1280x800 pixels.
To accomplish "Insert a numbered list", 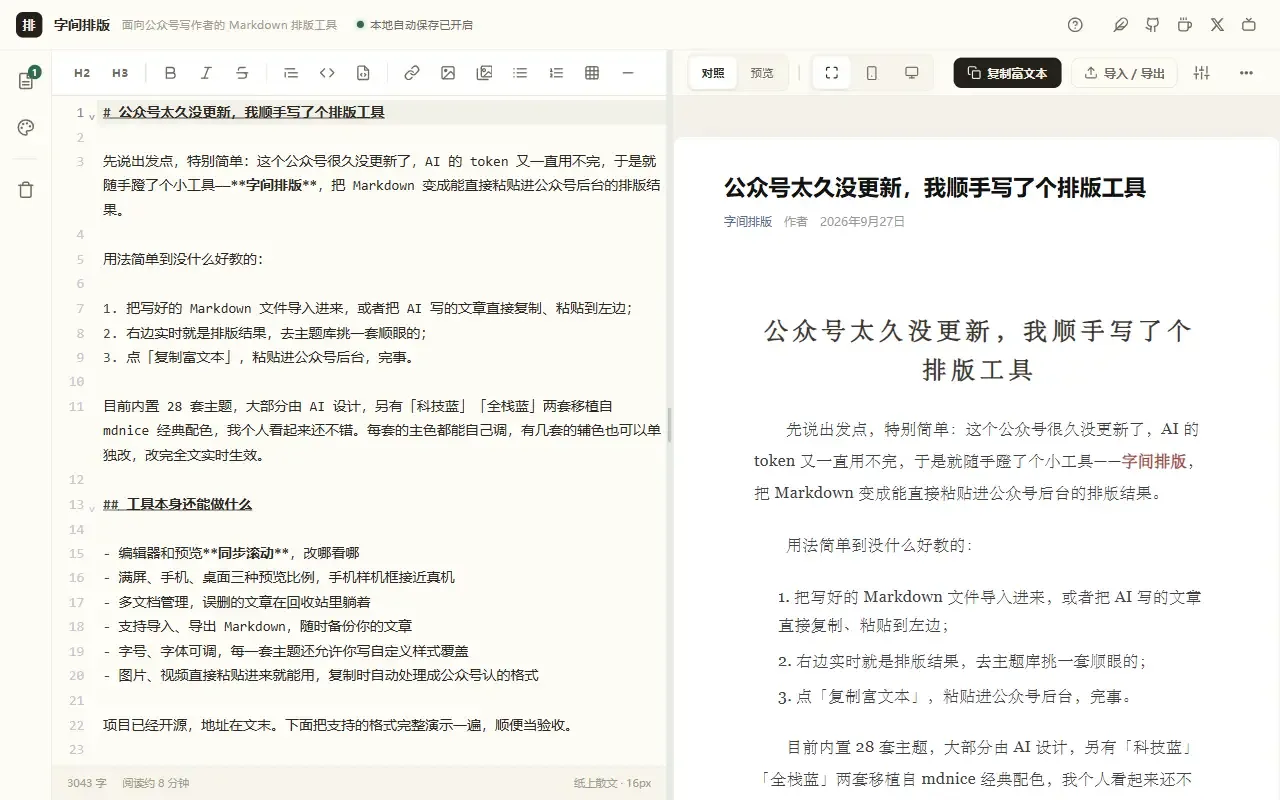I will click(x=556, y=73).
